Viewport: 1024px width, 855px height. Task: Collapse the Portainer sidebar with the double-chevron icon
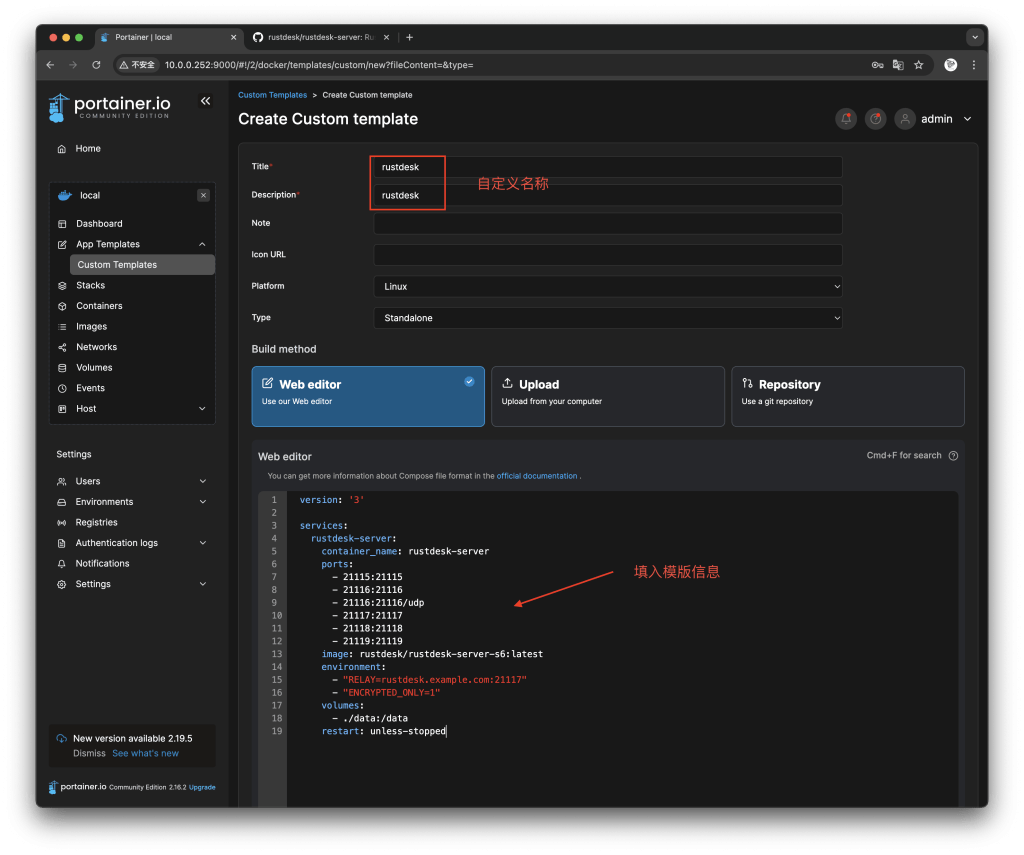[205, 101]
